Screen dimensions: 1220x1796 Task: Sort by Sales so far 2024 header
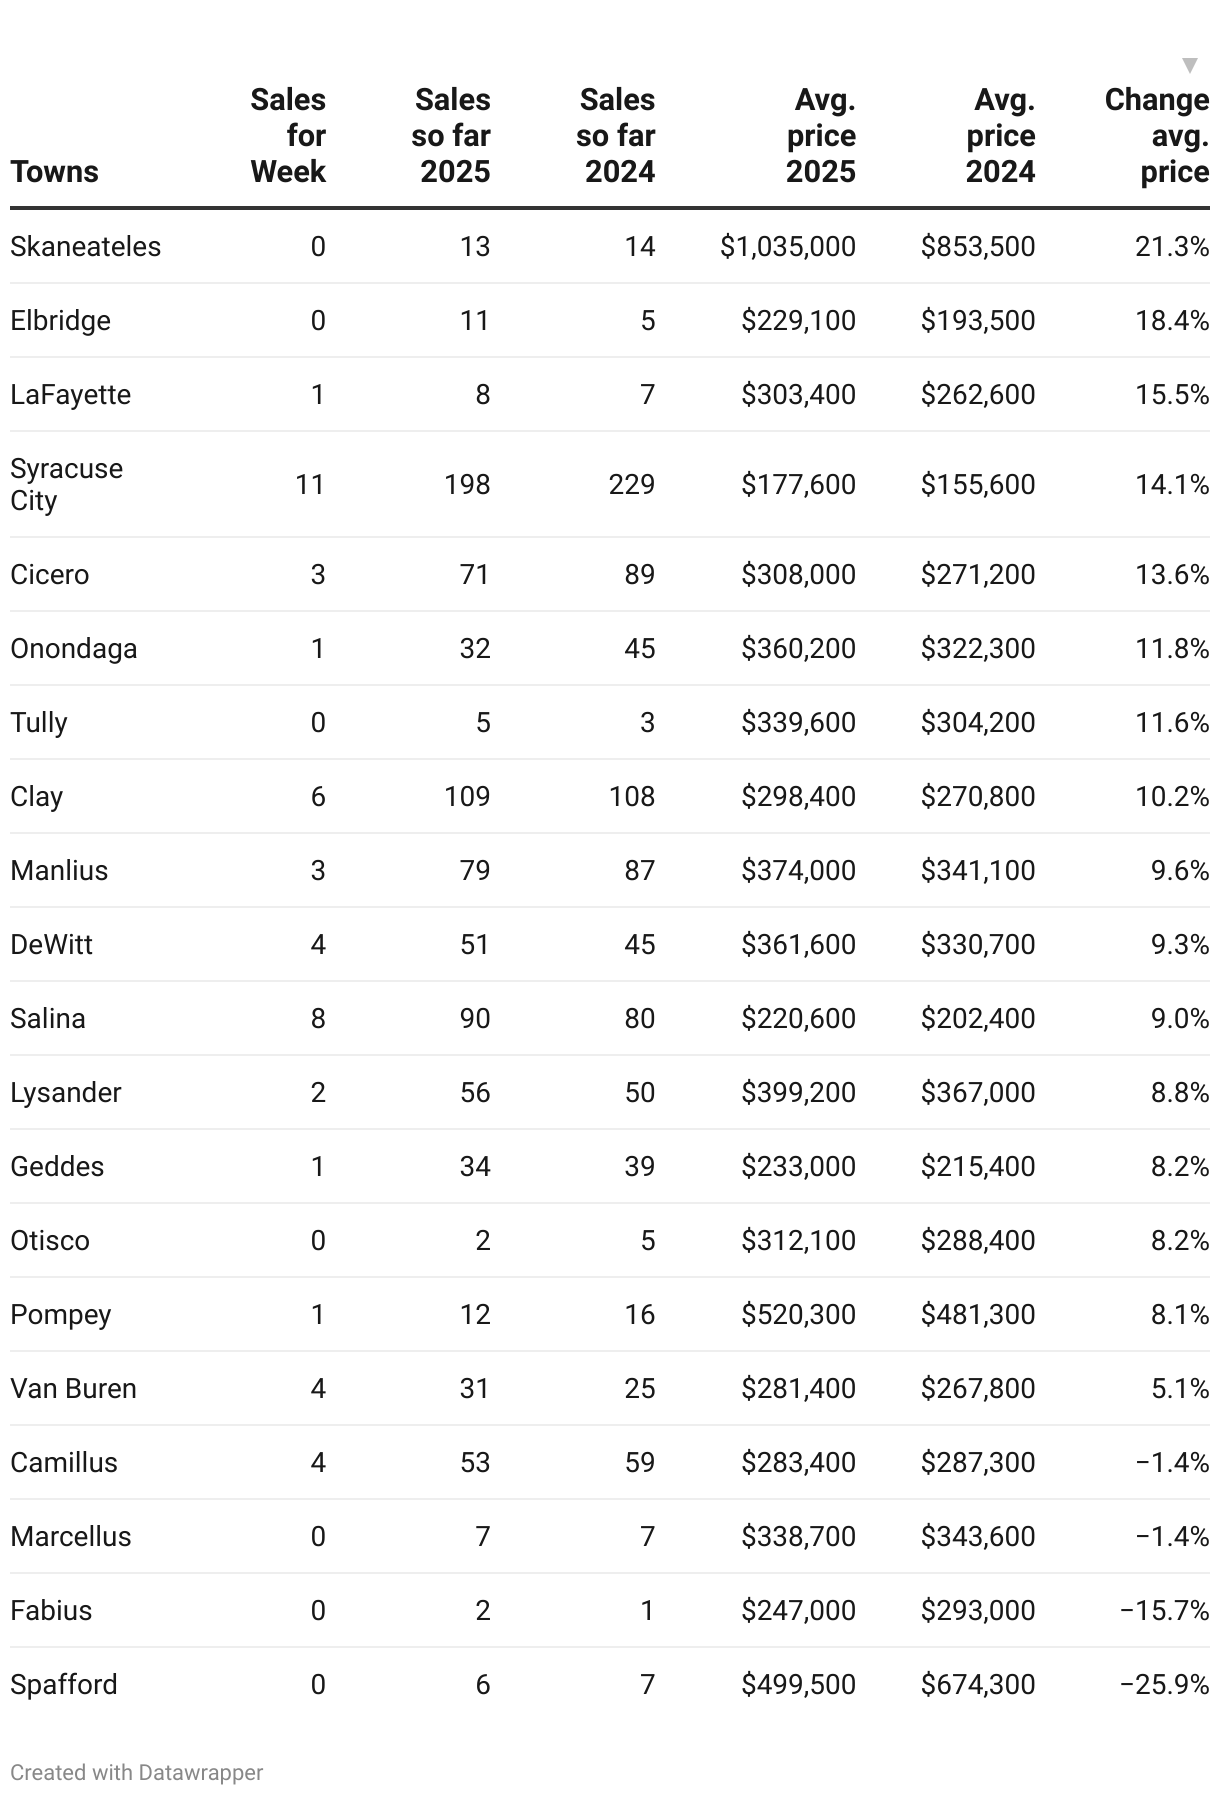tap(616, 136)
